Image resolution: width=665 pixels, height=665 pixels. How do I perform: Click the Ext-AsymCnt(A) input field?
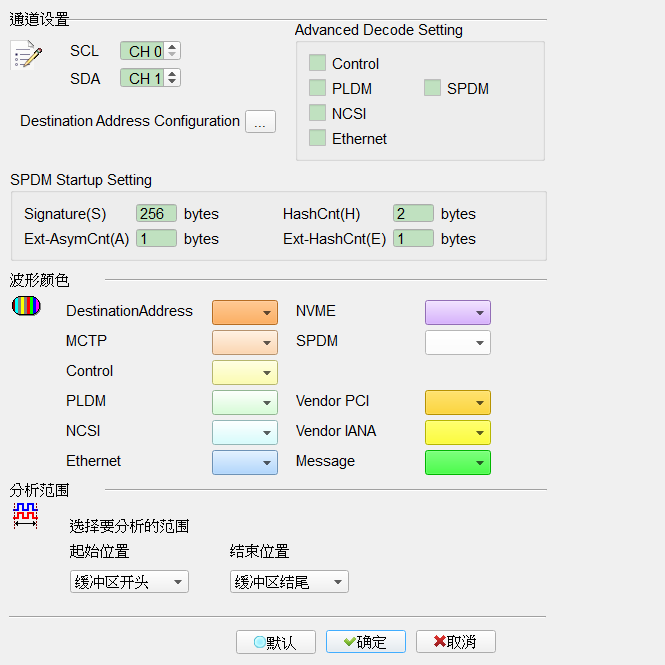click(156, 238)
